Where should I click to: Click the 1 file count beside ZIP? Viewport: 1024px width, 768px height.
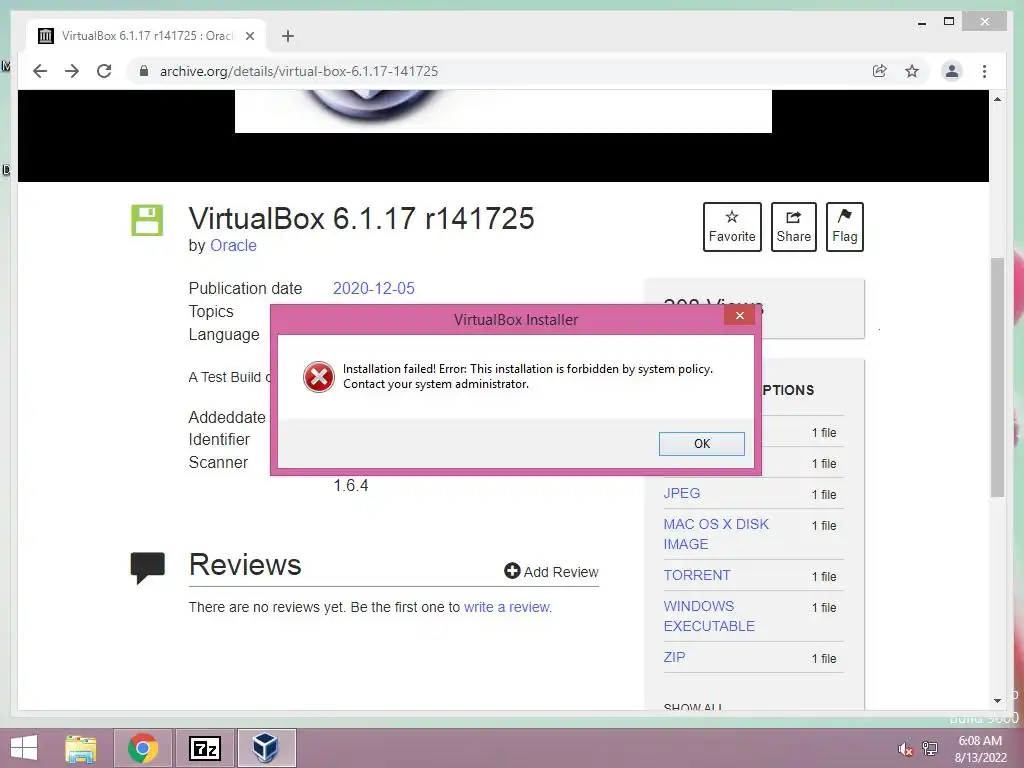(824, 658)
